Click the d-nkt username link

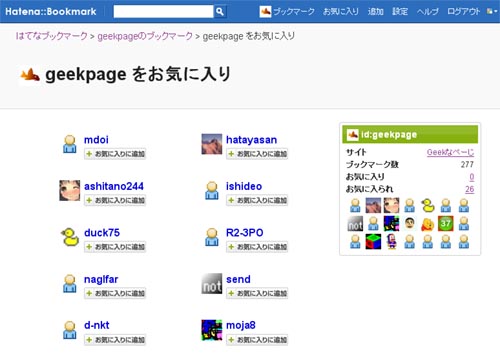(97, 325)
